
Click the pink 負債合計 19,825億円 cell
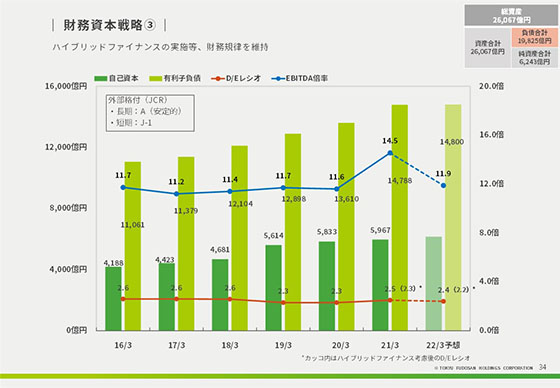(x=534, y=37)
